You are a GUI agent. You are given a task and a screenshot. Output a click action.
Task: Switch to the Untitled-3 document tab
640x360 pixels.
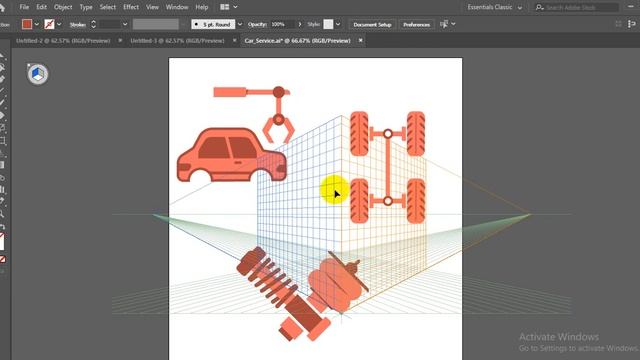178,41
